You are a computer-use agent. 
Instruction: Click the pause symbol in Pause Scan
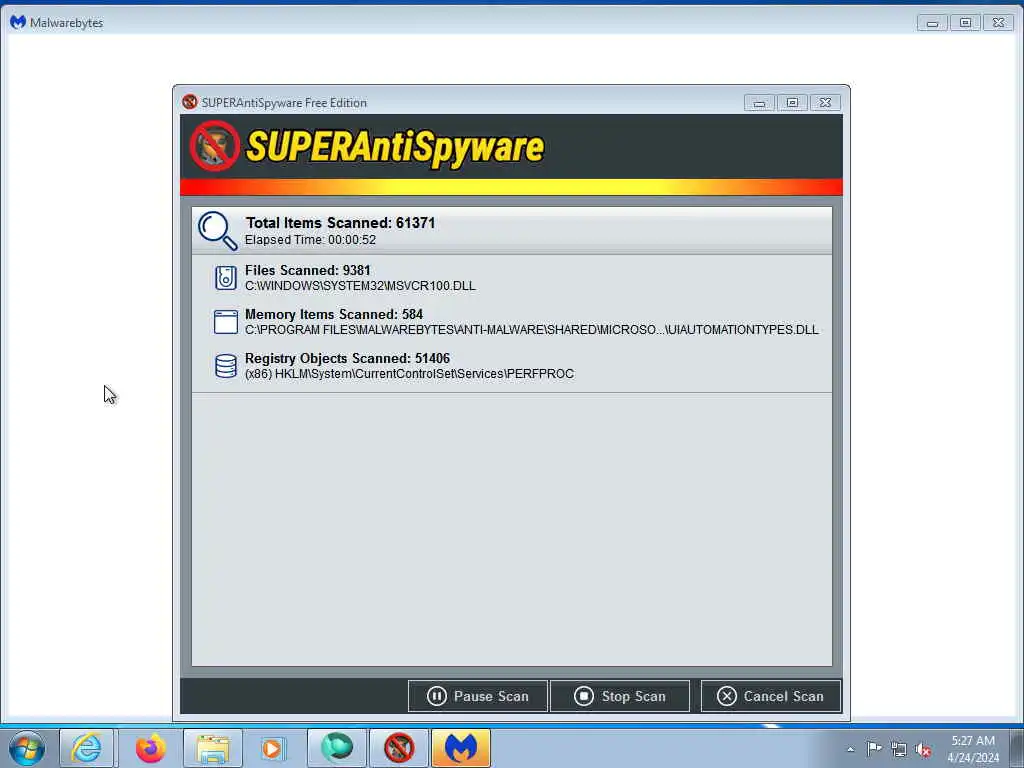coord(436,696)
